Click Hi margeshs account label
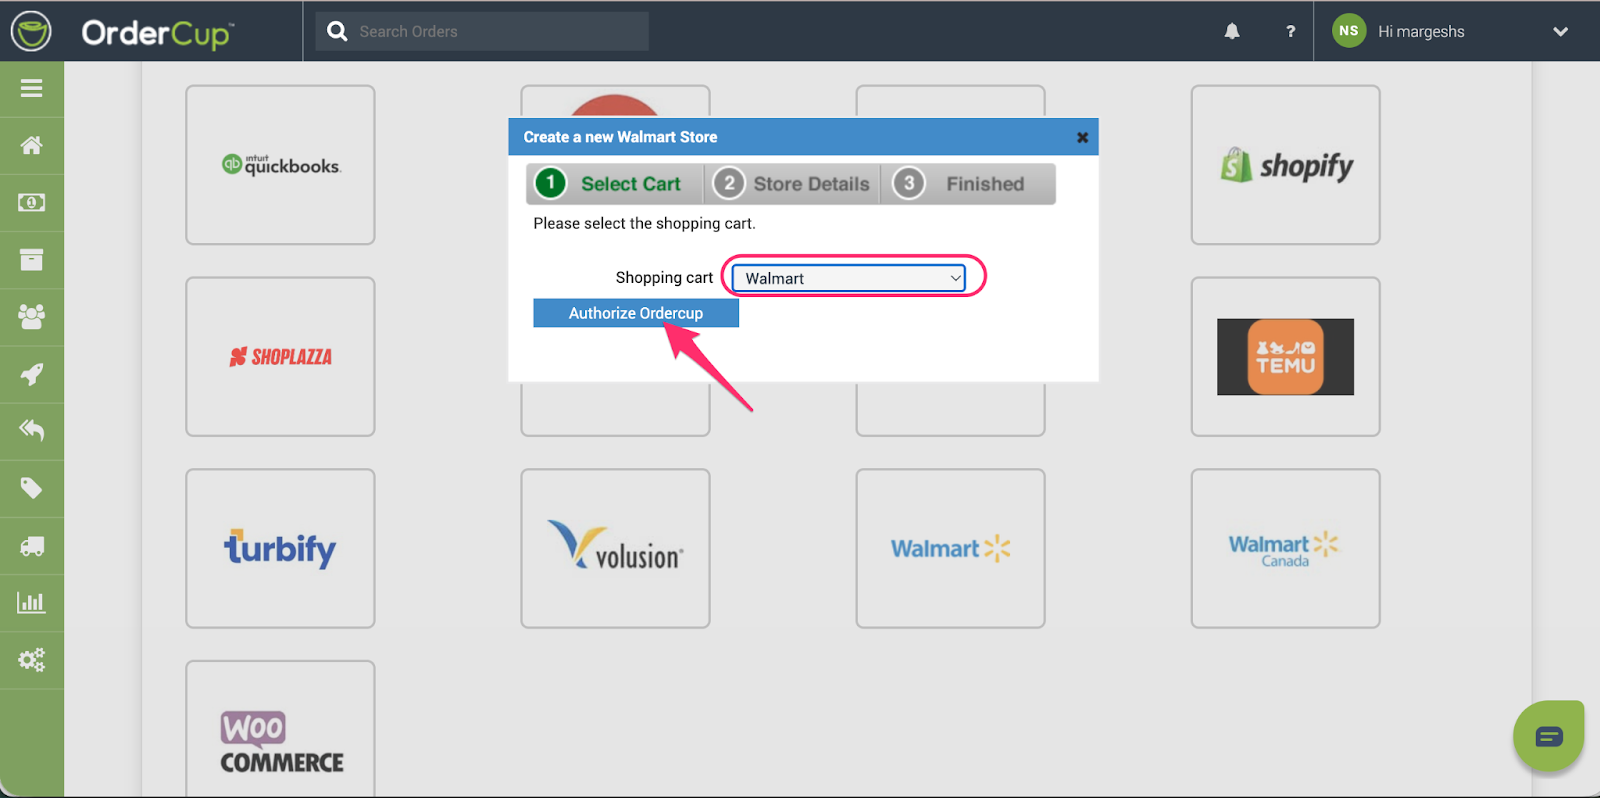Screen dimensions: 1600x798 coord(1421,32)
